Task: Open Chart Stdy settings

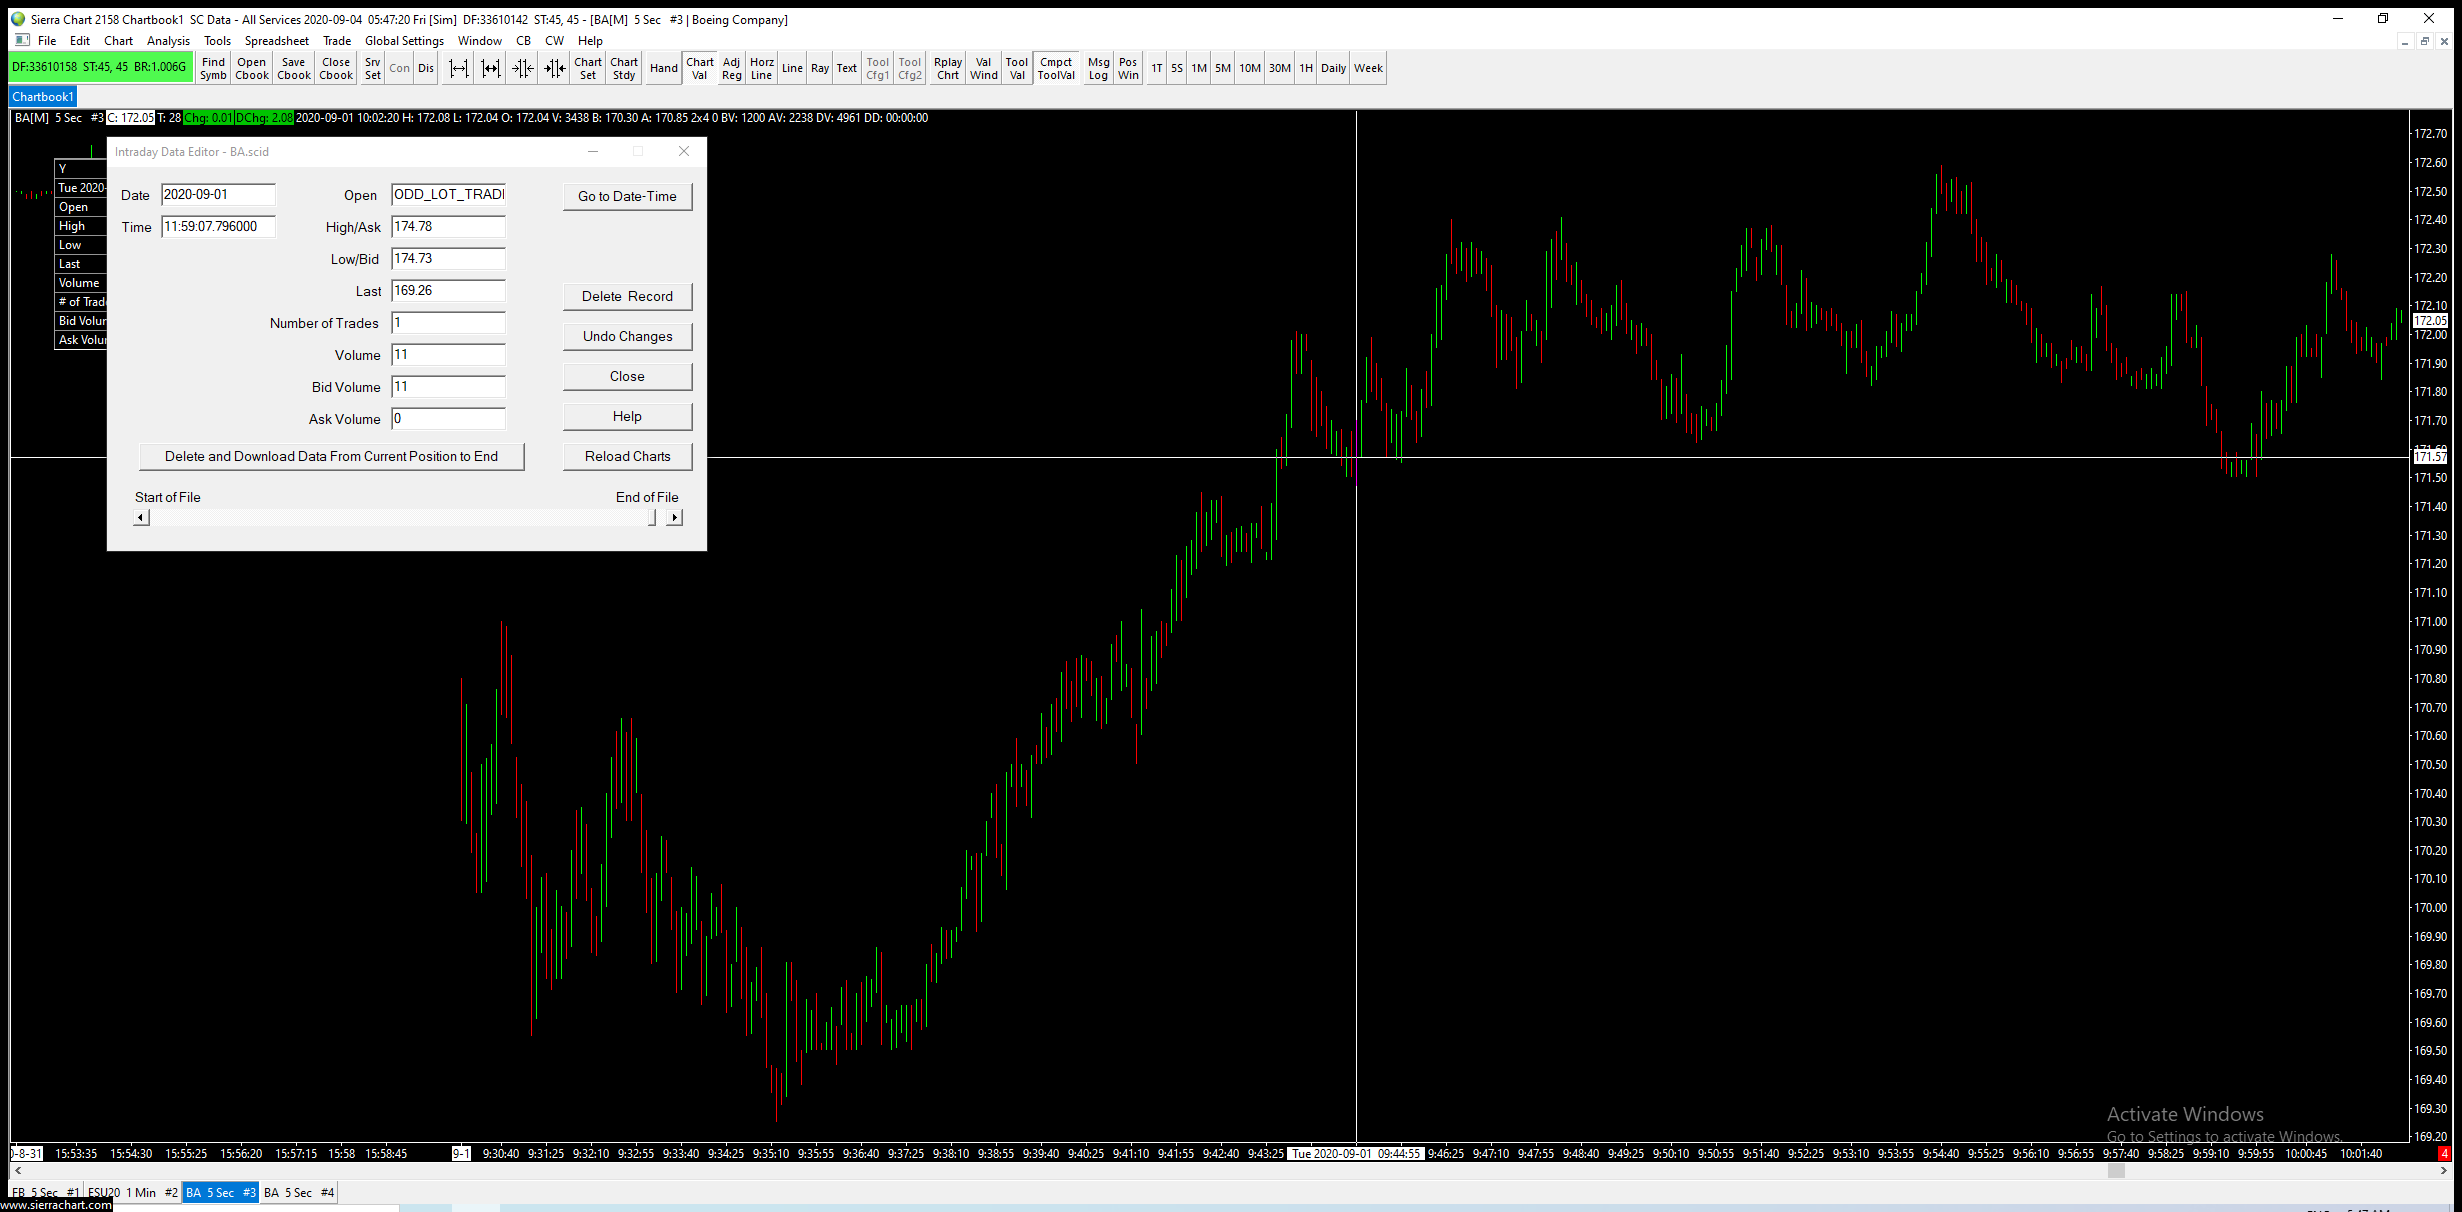Action: 624,68
